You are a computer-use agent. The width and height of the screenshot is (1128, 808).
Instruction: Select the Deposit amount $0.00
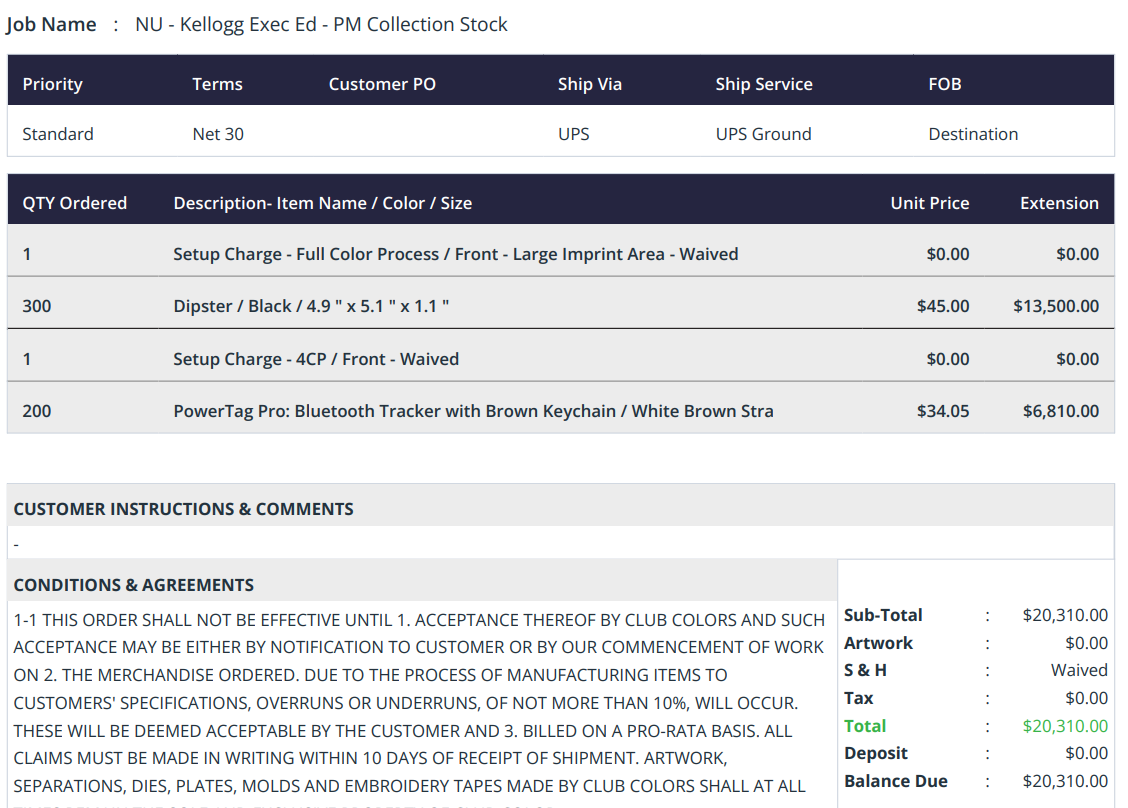click(1086, 753)
